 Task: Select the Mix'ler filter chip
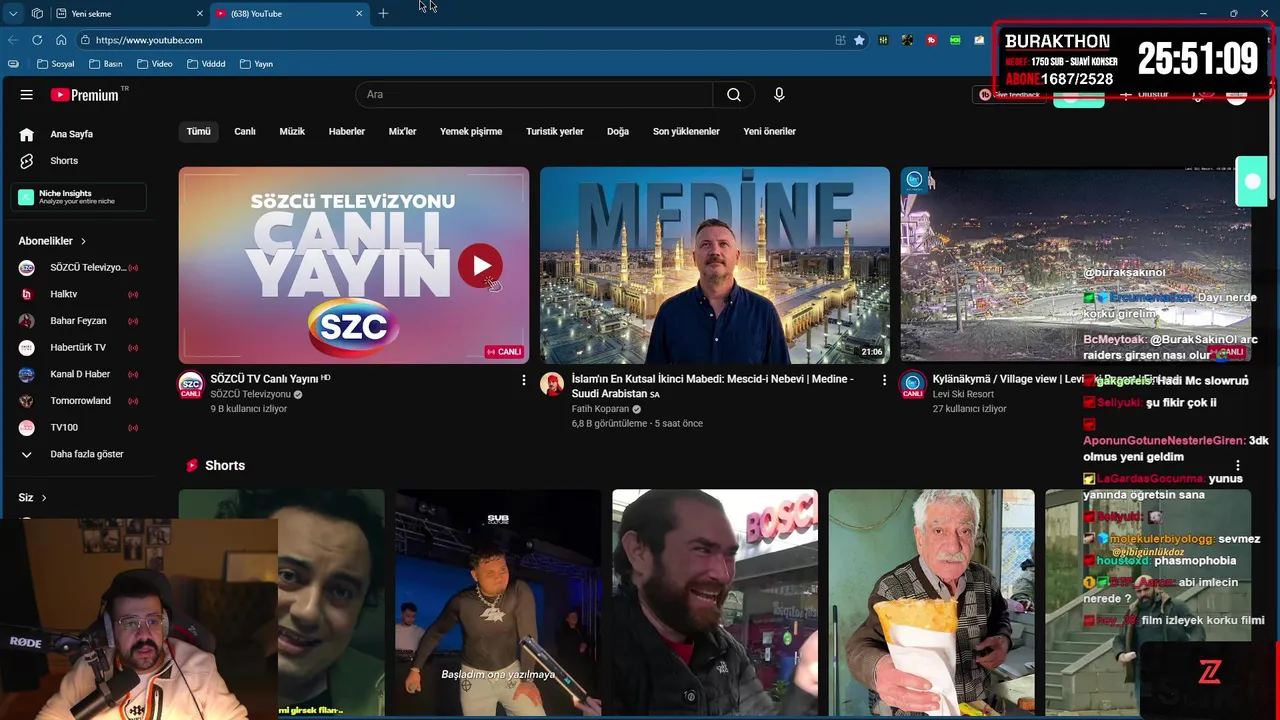402,131
